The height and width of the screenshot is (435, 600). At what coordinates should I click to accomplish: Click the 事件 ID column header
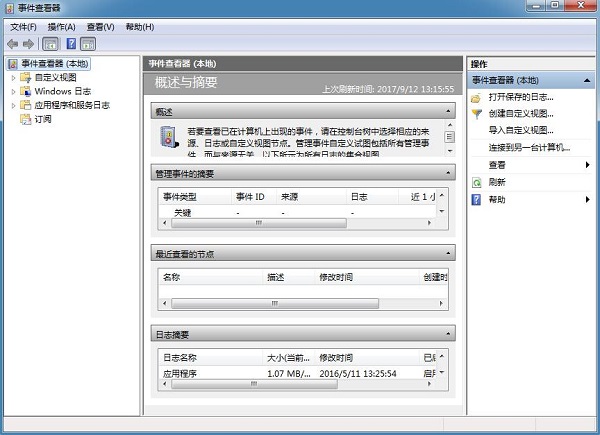pyautogui.click(x=254, y=197)
